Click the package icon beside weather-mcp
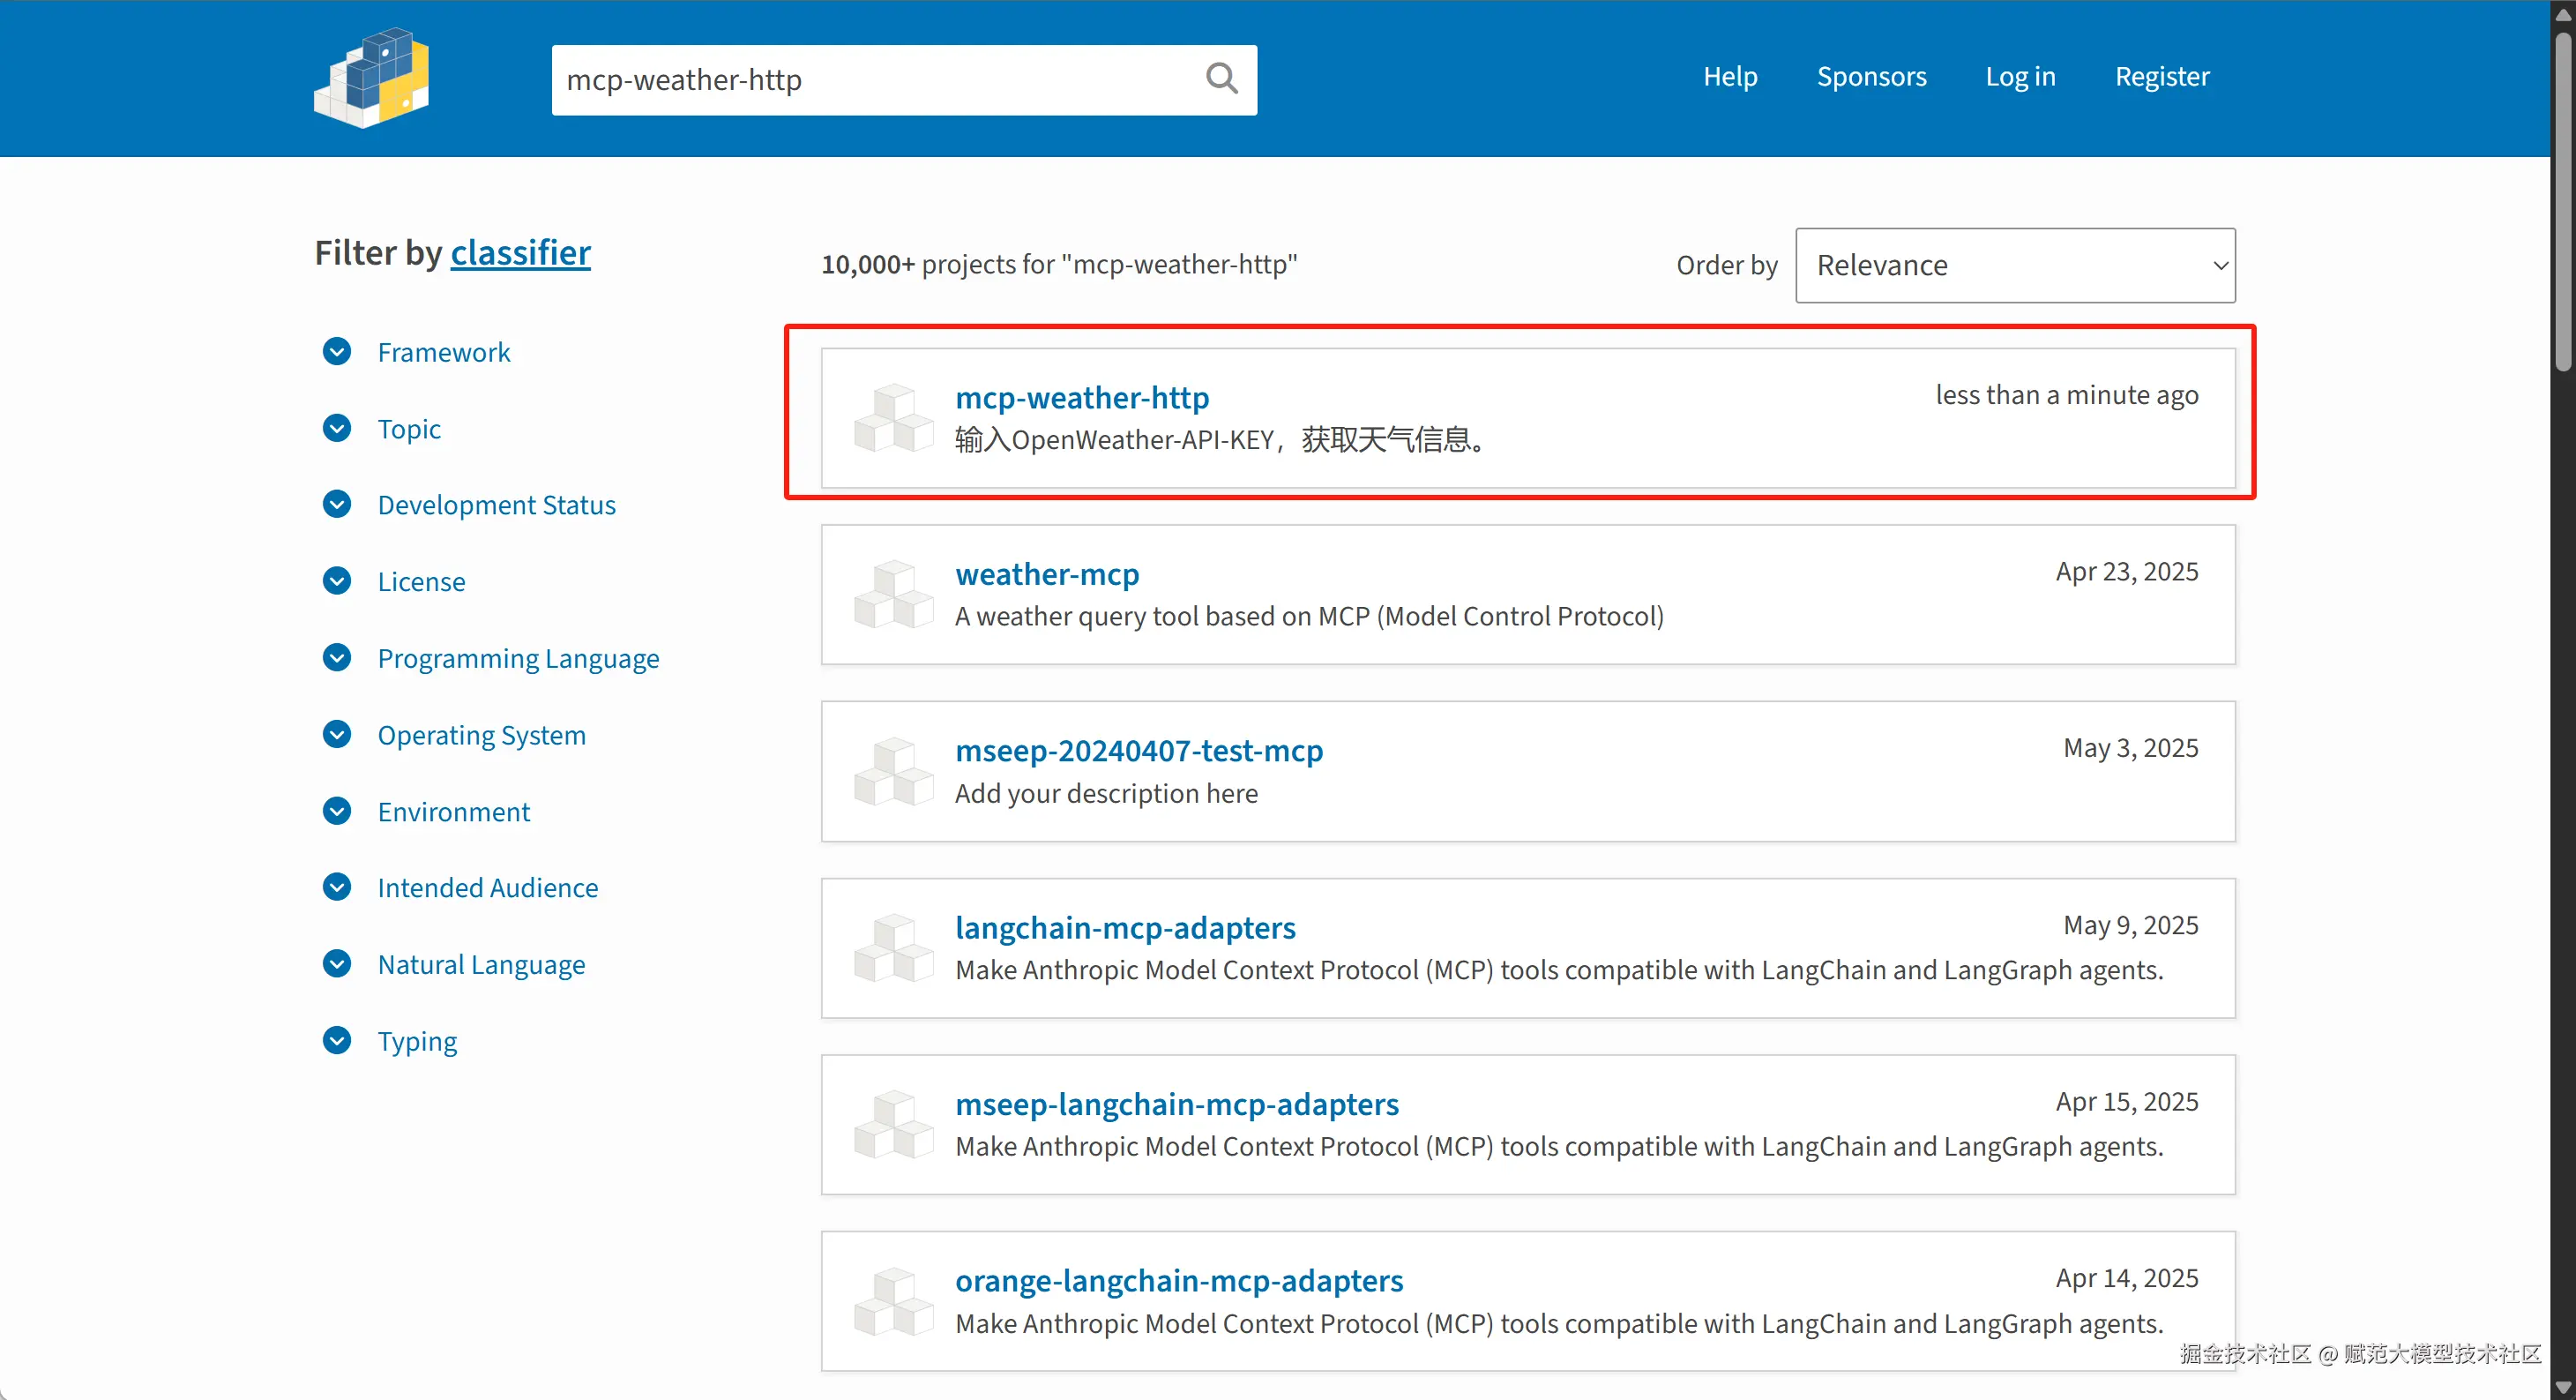Screen dimensions: 2576x1400 pyautogui.click(x=893, y=595)
